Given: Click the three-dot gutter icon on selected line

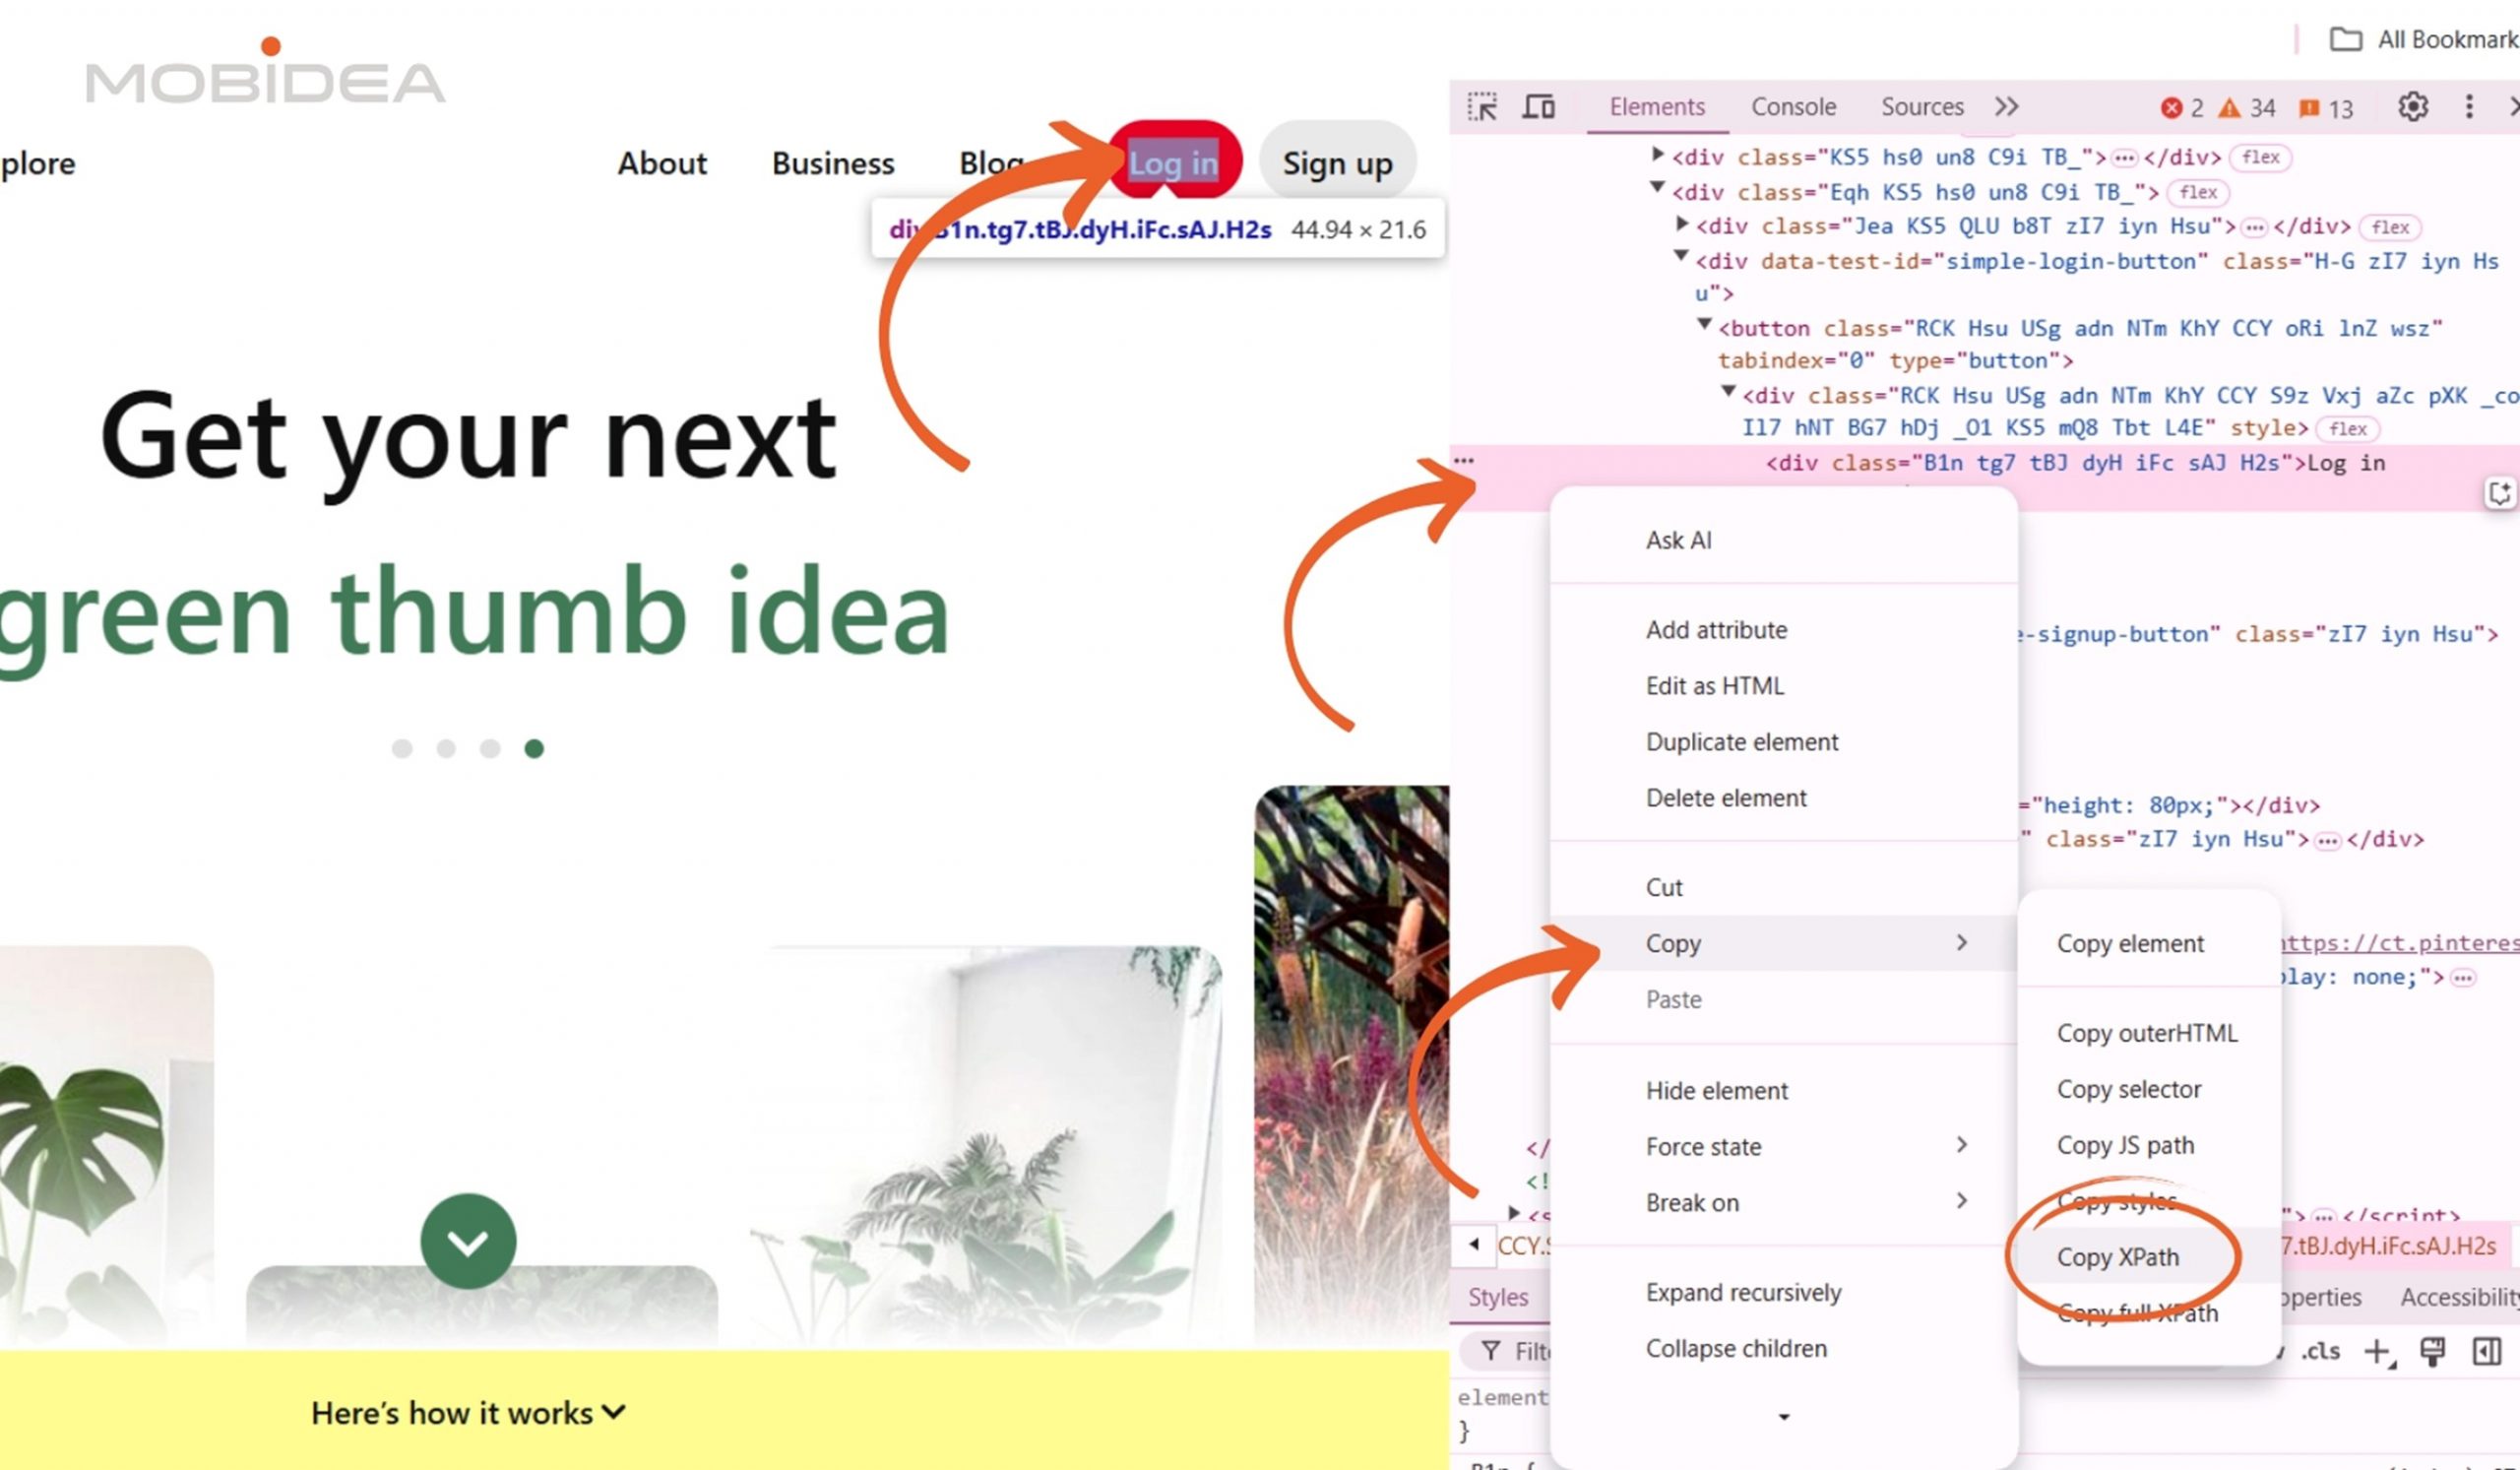Looking at the screenshot, I should click(x=1464, y=461).
